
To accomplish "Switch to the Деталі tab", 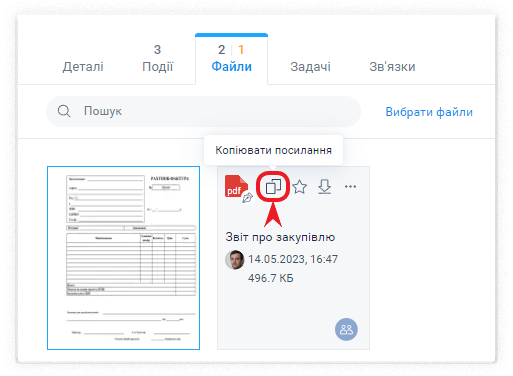I will 83,67.
